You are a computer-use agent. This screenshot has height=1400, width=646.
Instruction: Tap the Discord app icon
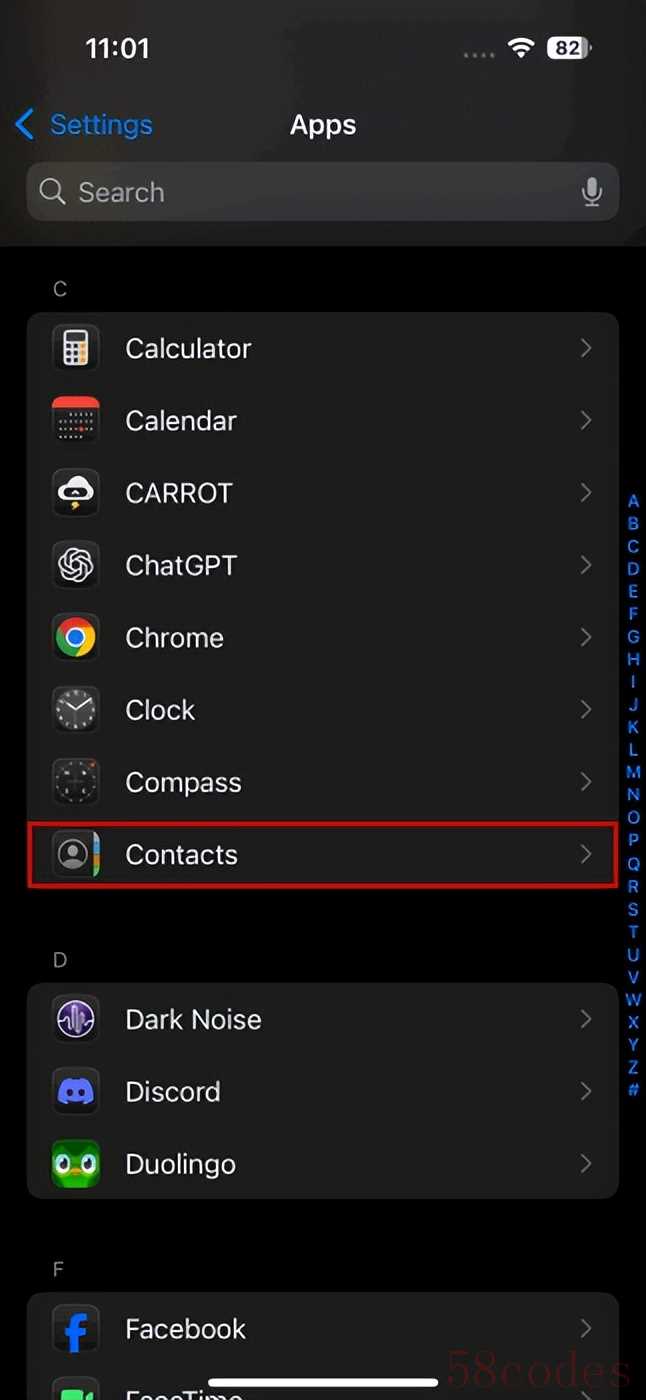pos(76,1092)
